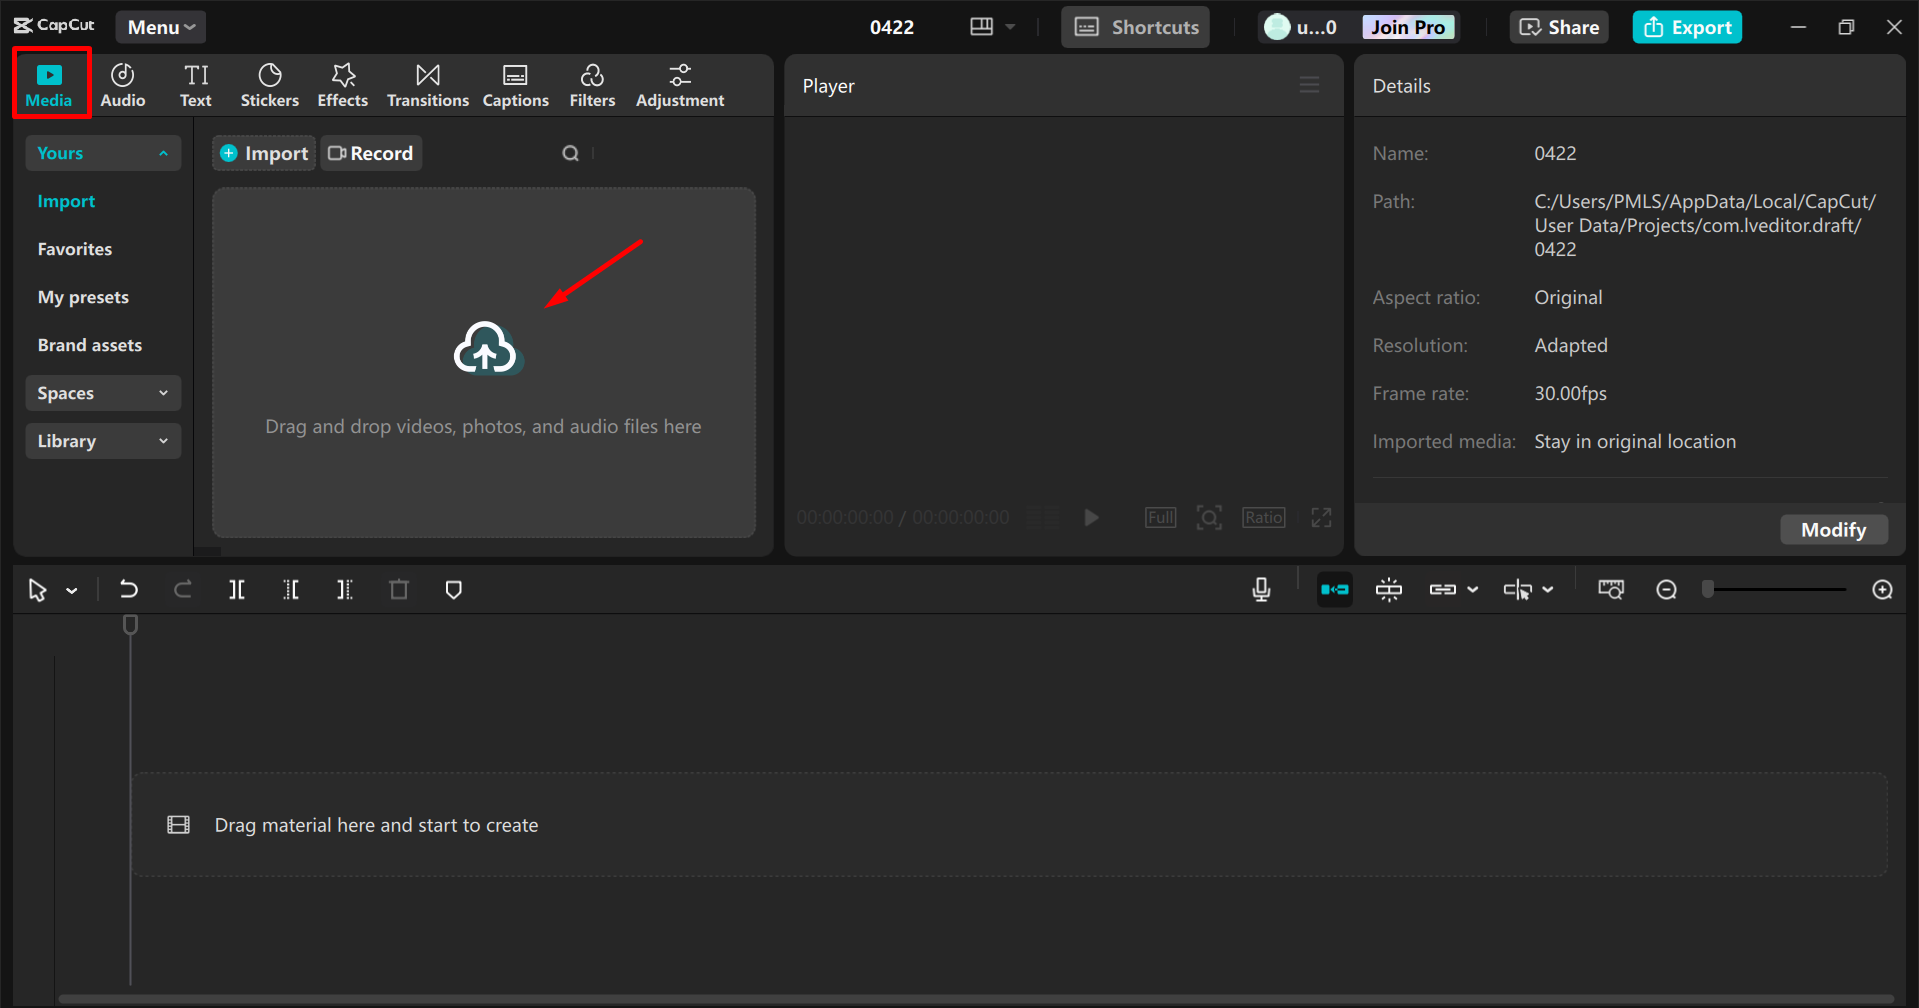Collapse the Yours section
1919x1008 pixels.
103,153
